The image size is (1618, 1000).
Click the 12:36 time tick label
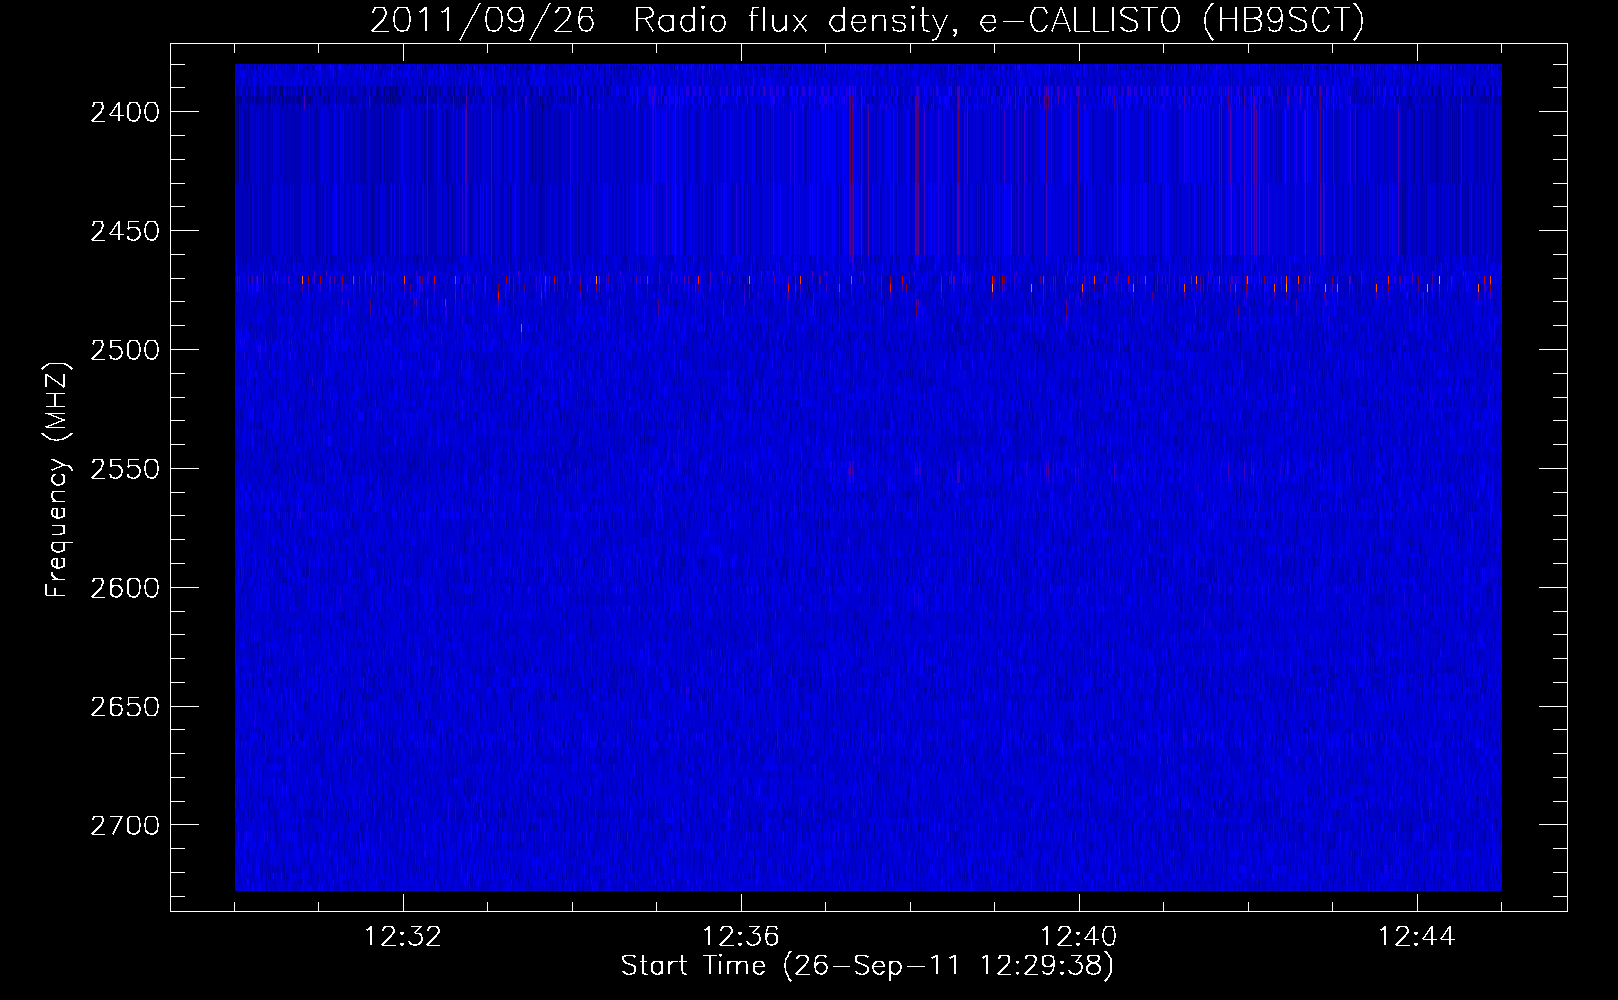[x=741, y=937]
